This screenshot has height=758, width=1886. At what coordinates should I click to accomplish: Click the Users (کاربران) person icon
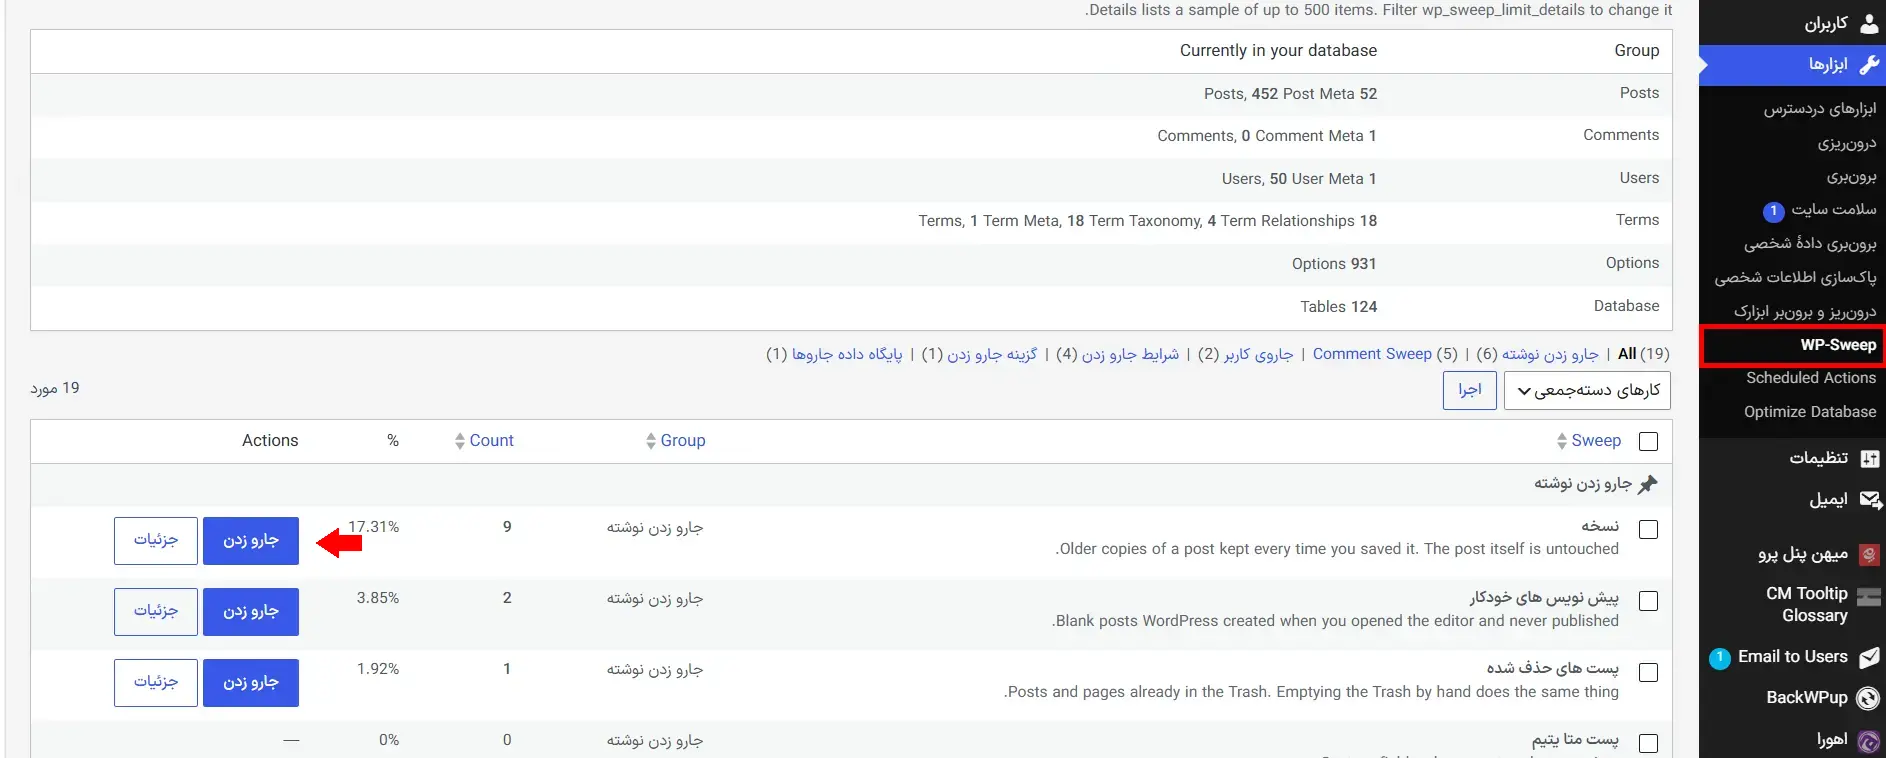[x=1868, y=23]
